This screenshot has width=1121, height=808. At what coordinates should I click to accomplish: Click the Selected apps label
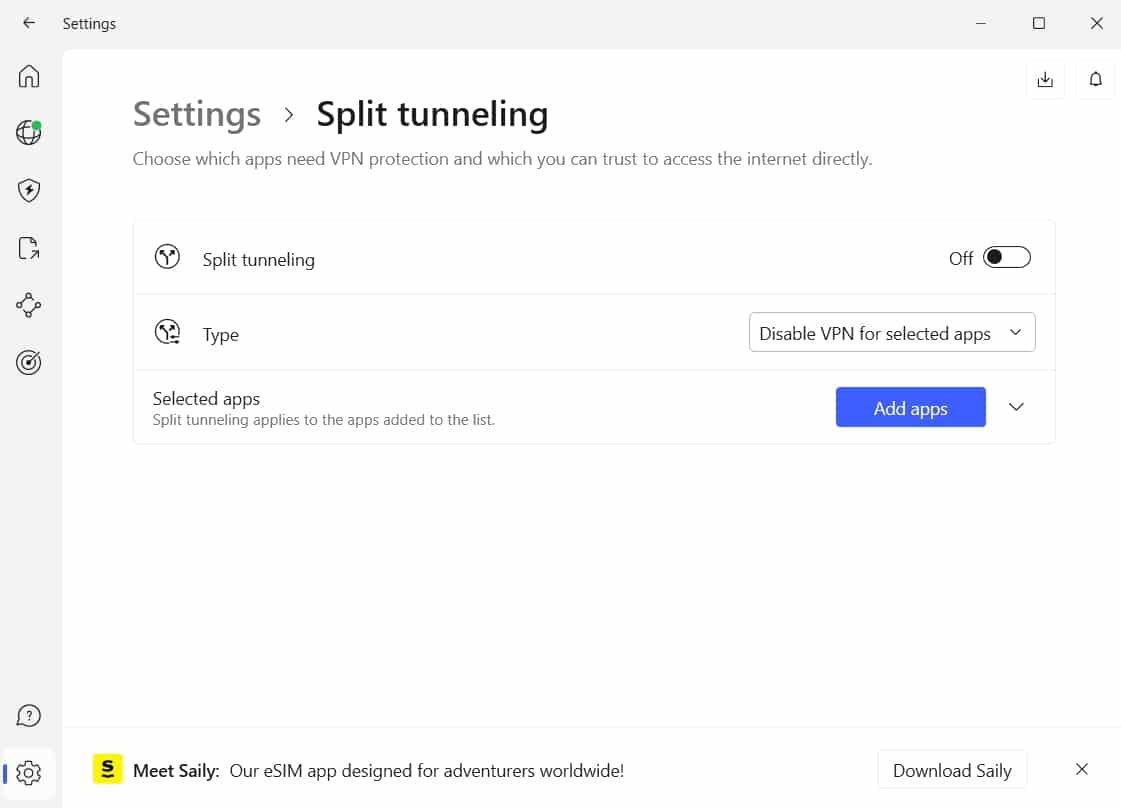(x=206, y=399)
